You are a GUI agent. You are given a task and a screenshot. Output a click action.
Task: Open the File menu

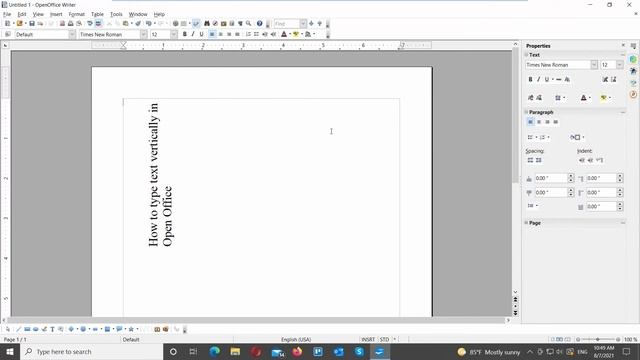[x=7, y=14]
